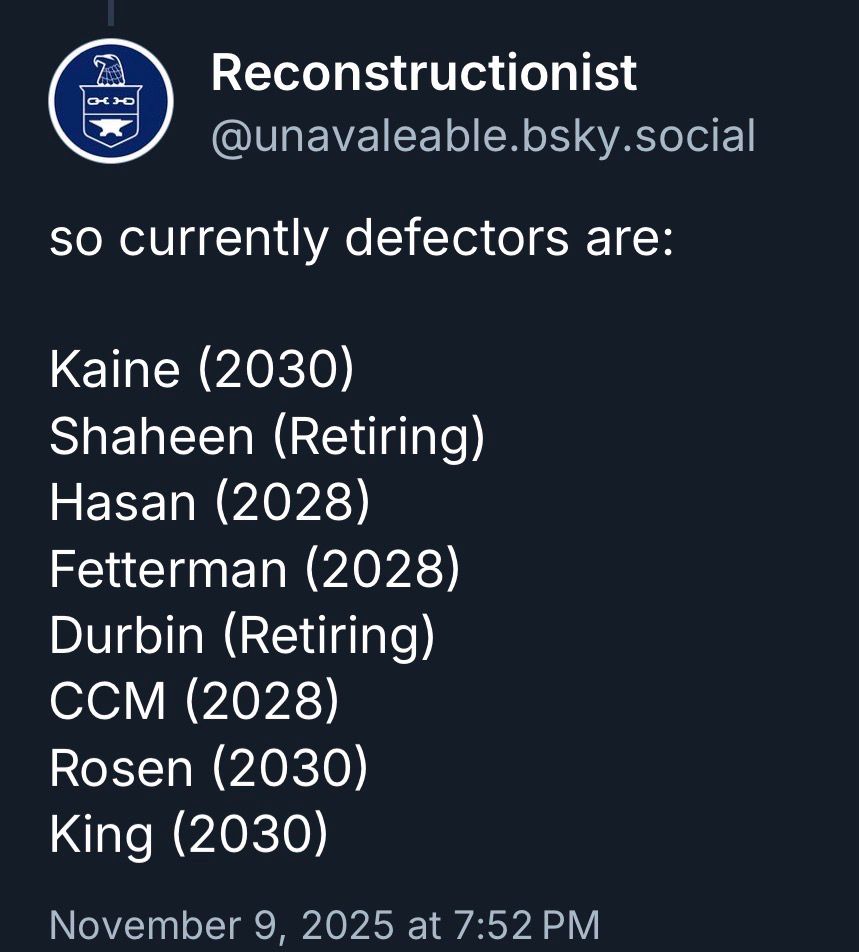Select the "so currently defectors are:" line
The width and height of the screenshot is (859, 952).
click(x=361, y=240)
